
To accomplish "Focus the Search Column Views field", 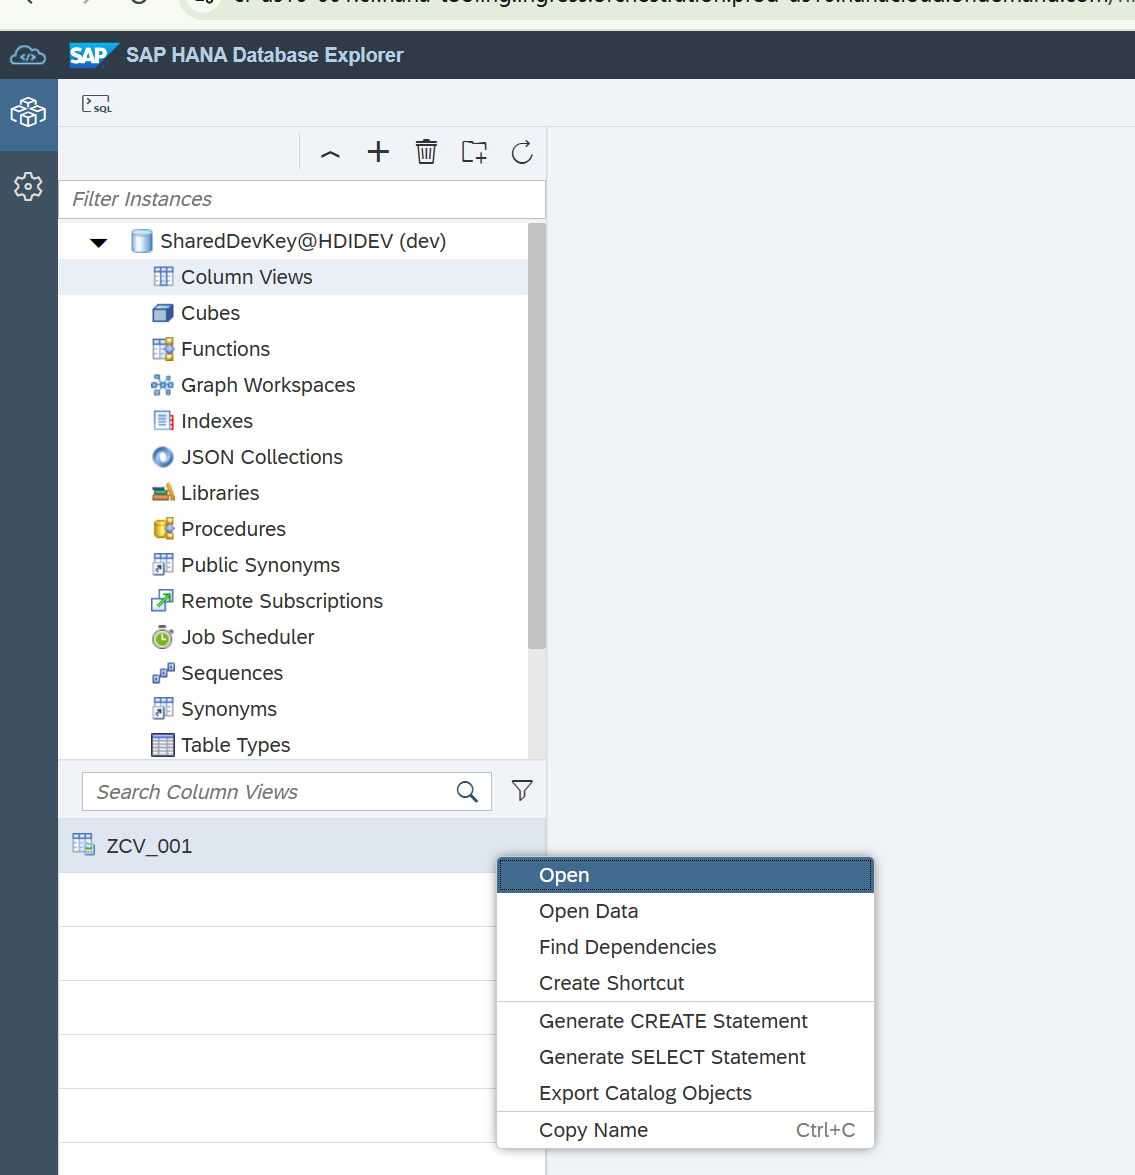I will coord(287,791).
